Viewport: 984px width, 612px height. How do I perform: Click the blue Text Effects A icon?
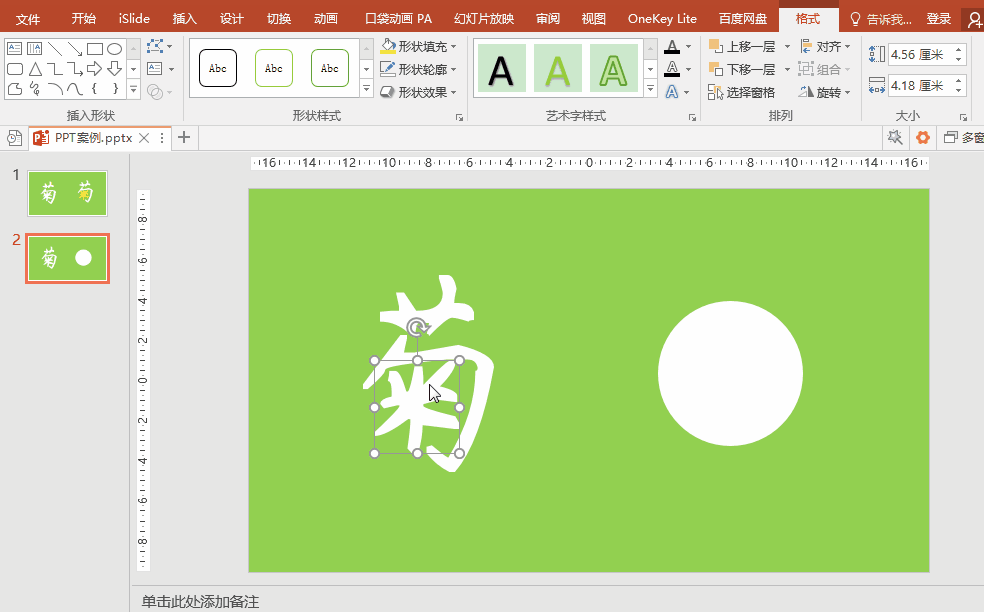coord(672,92)
